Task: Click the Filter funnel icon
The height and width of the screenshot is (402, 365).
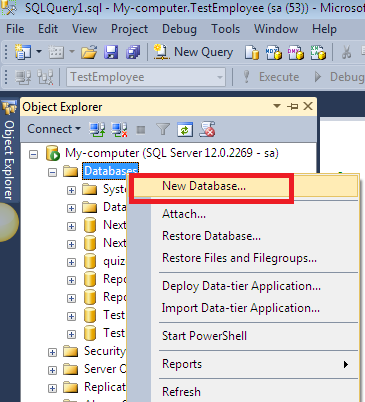Action: click(x=163, y=129)
